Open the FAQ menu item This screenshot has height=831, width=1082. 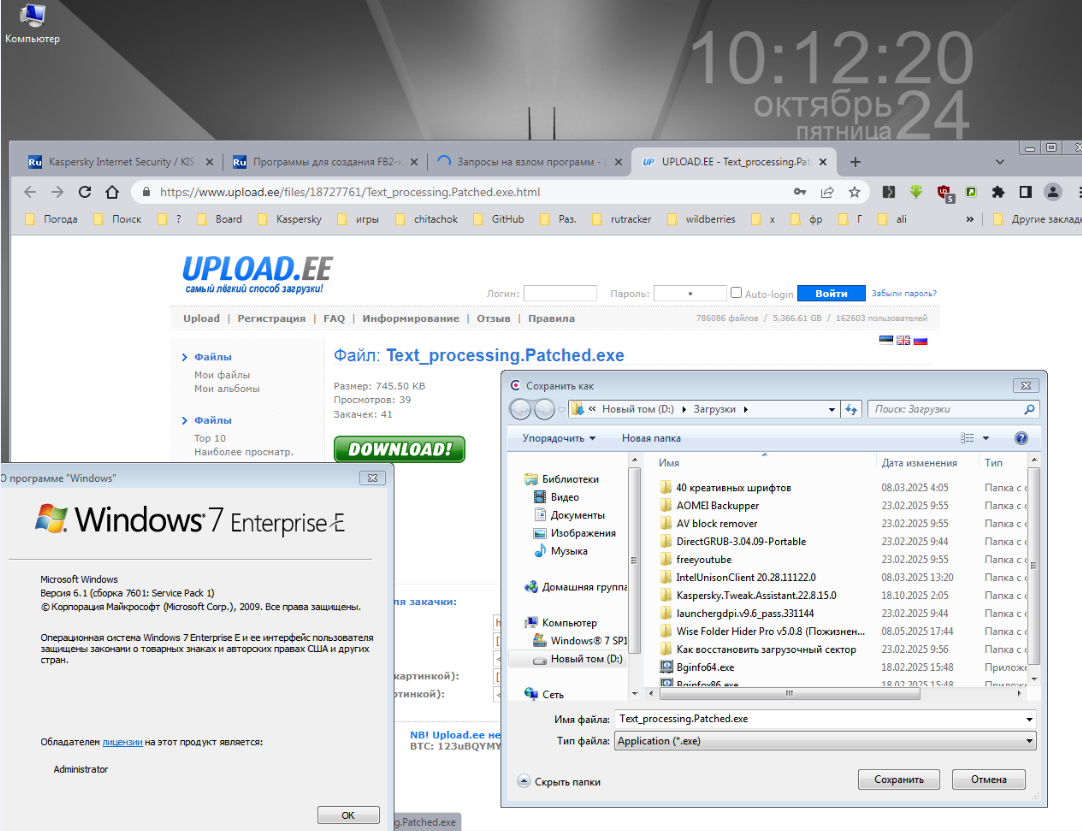[x=334, y=319]
